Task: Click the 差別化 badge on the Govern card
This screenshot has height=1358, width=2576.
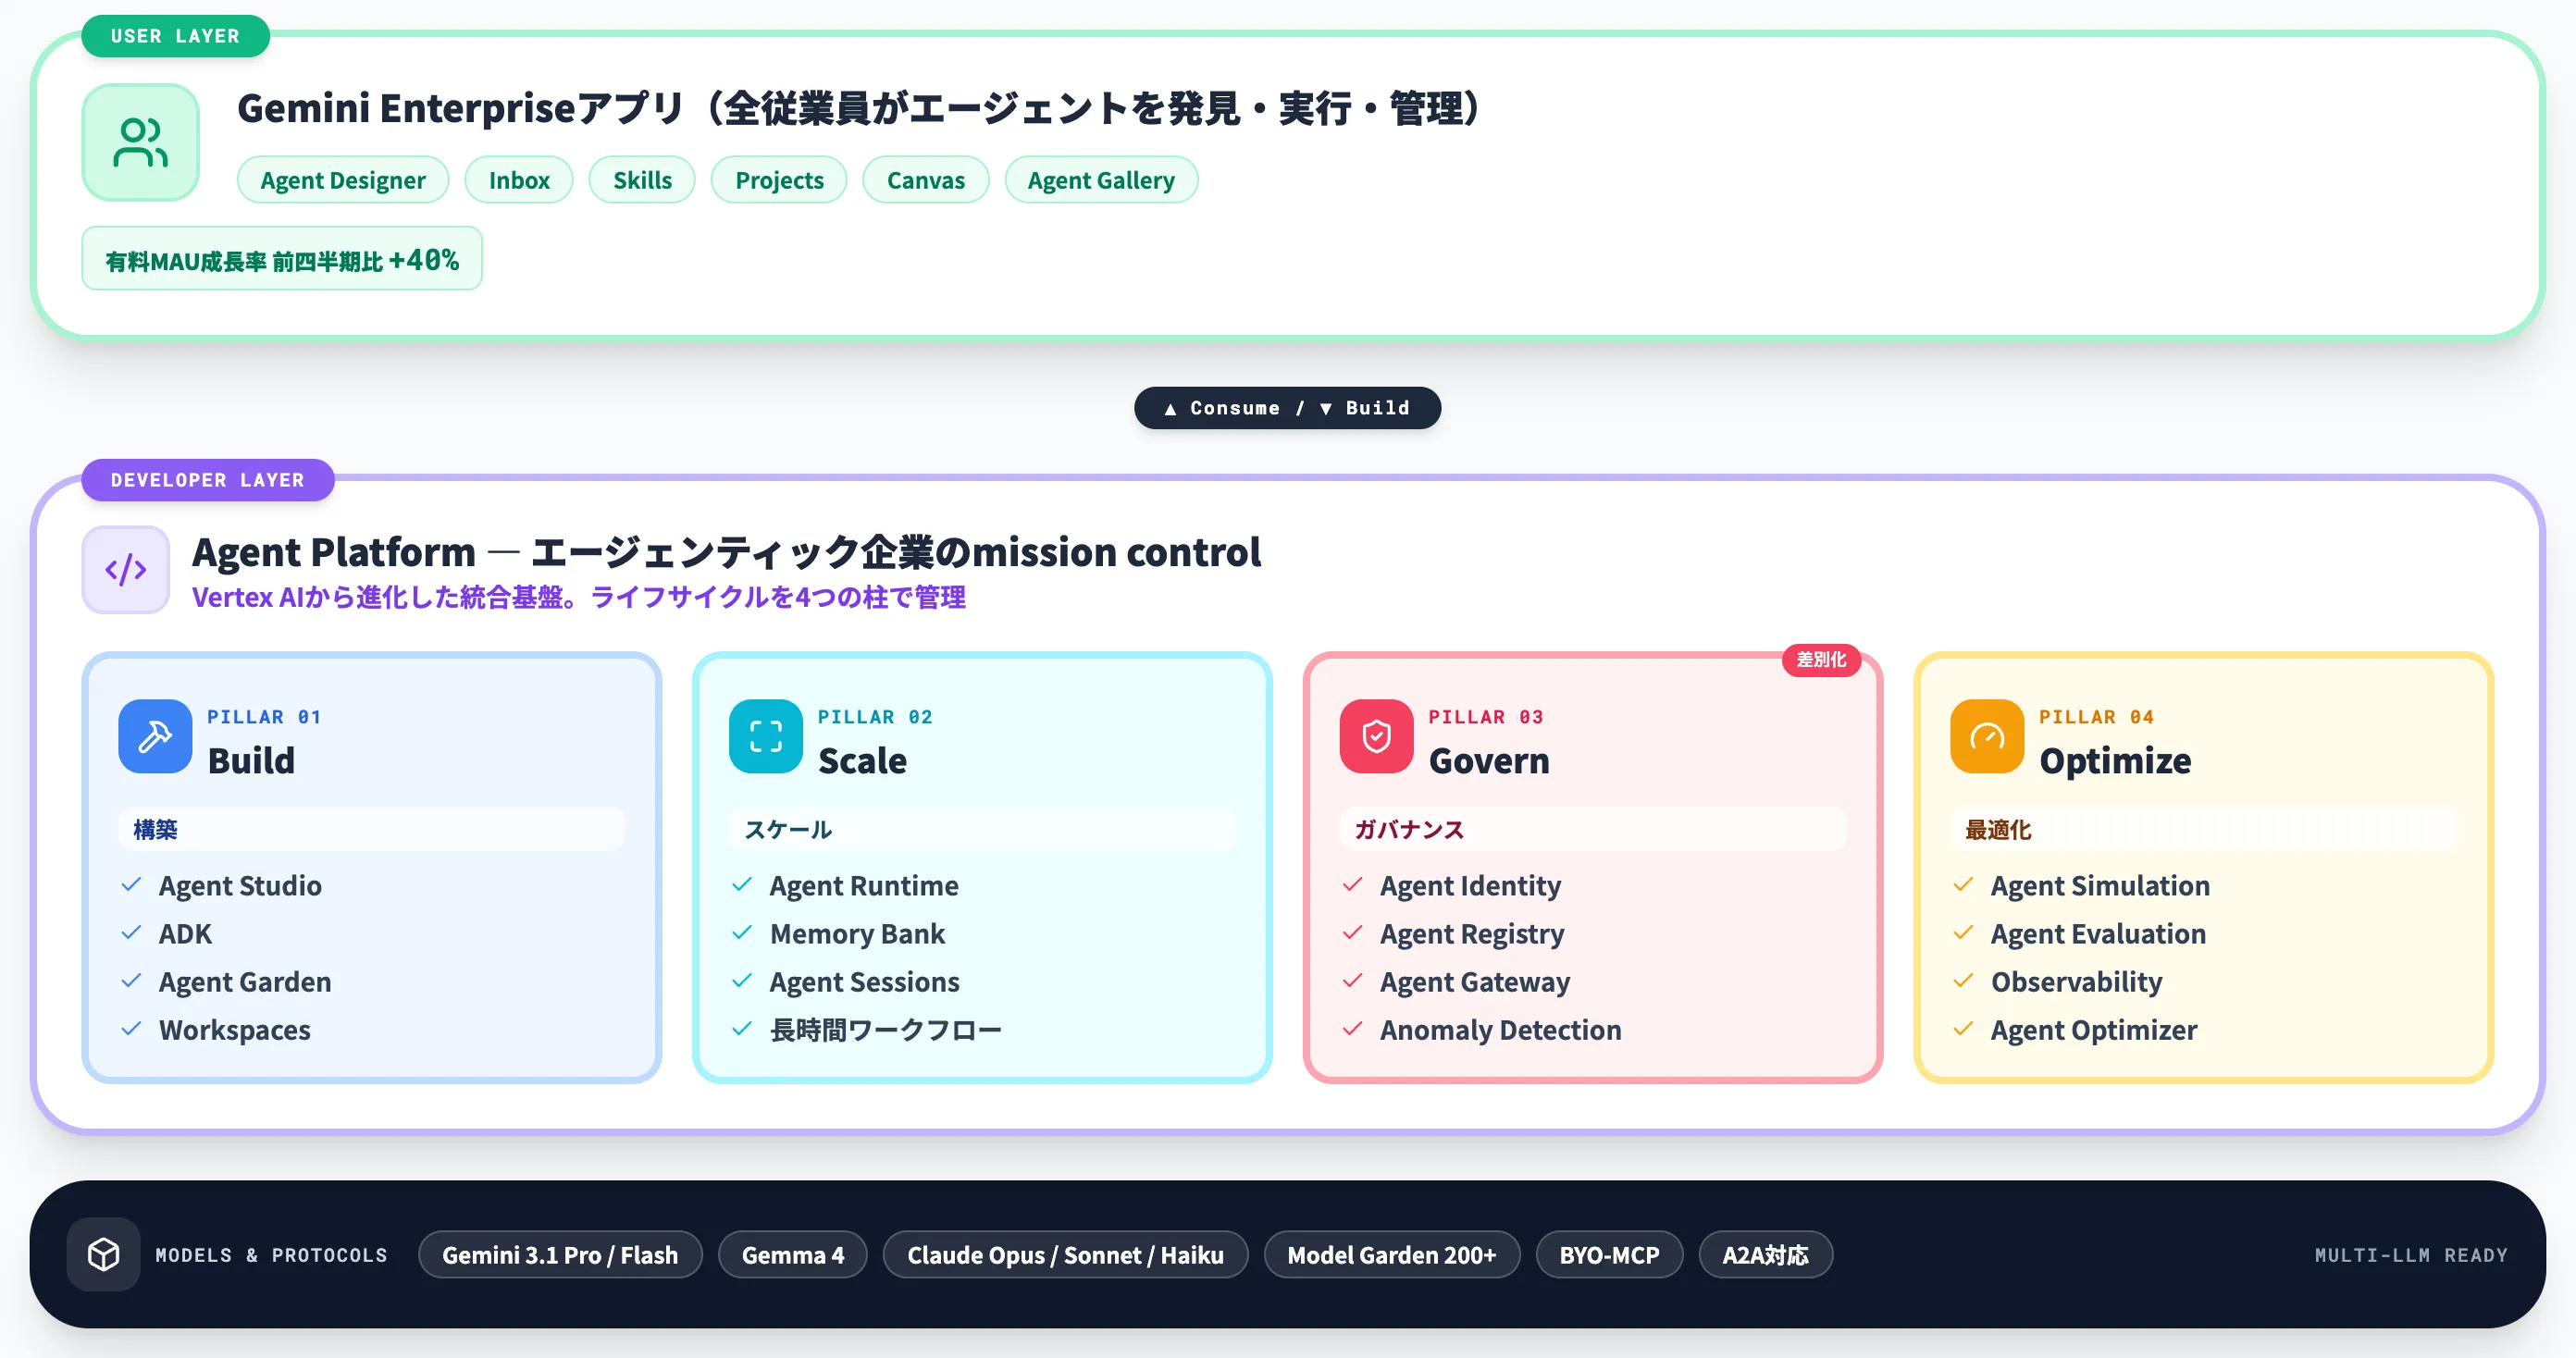Action: pyautogui.click(x=1822, y=660)
